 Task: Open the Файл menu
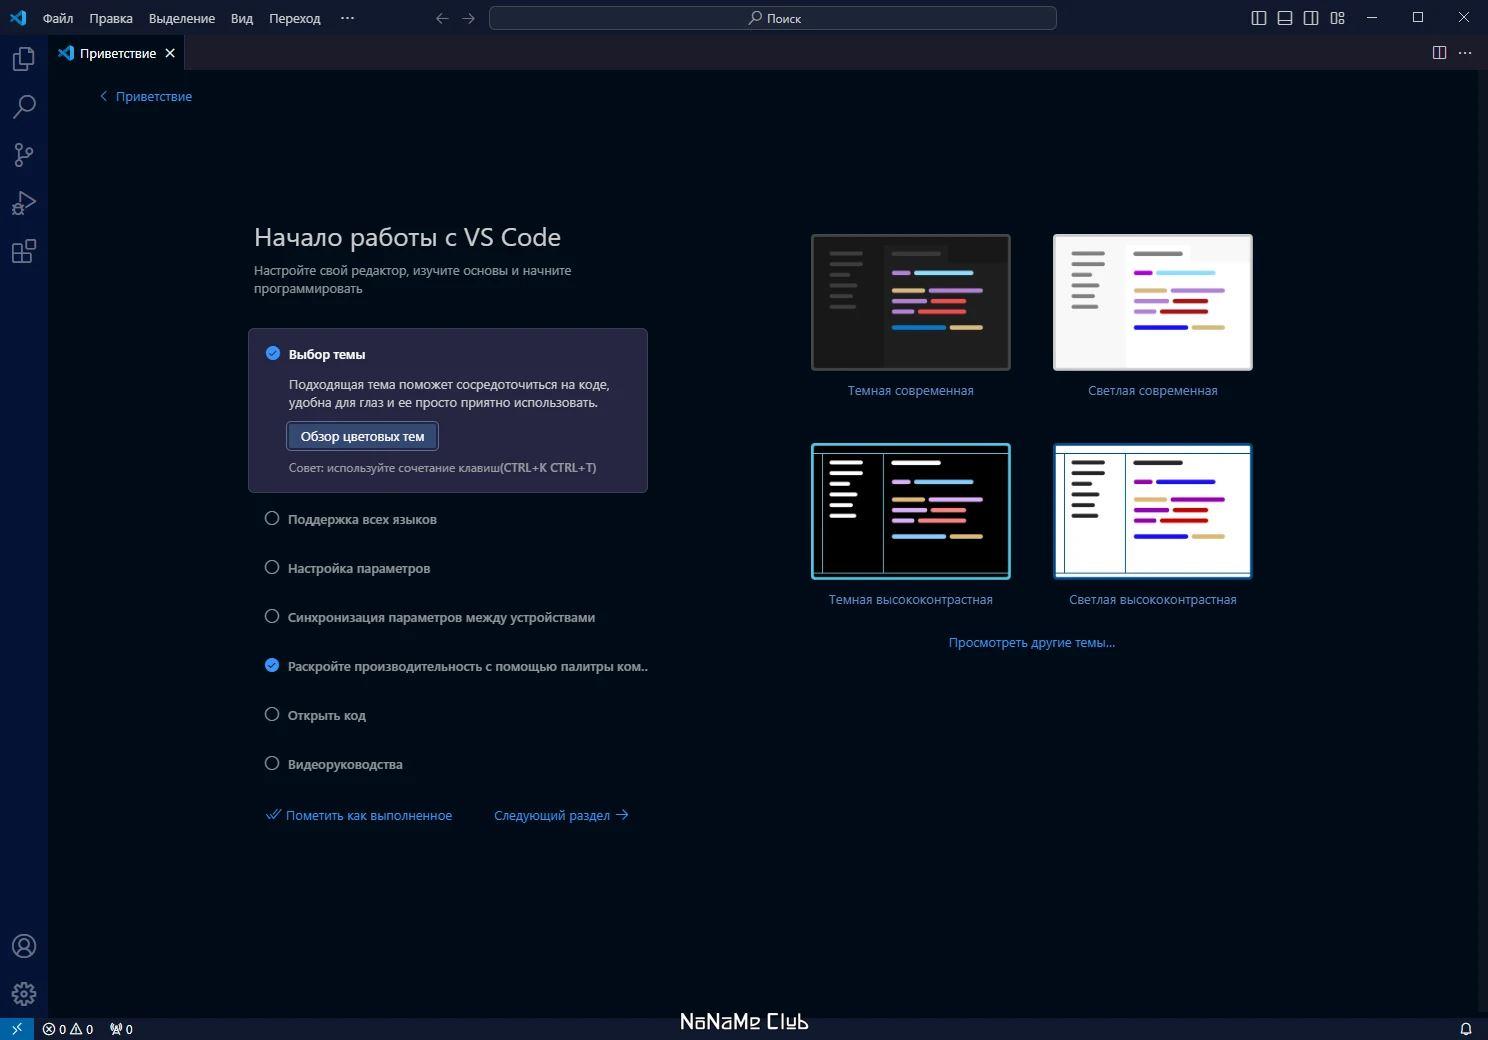[x=58, y=18]
